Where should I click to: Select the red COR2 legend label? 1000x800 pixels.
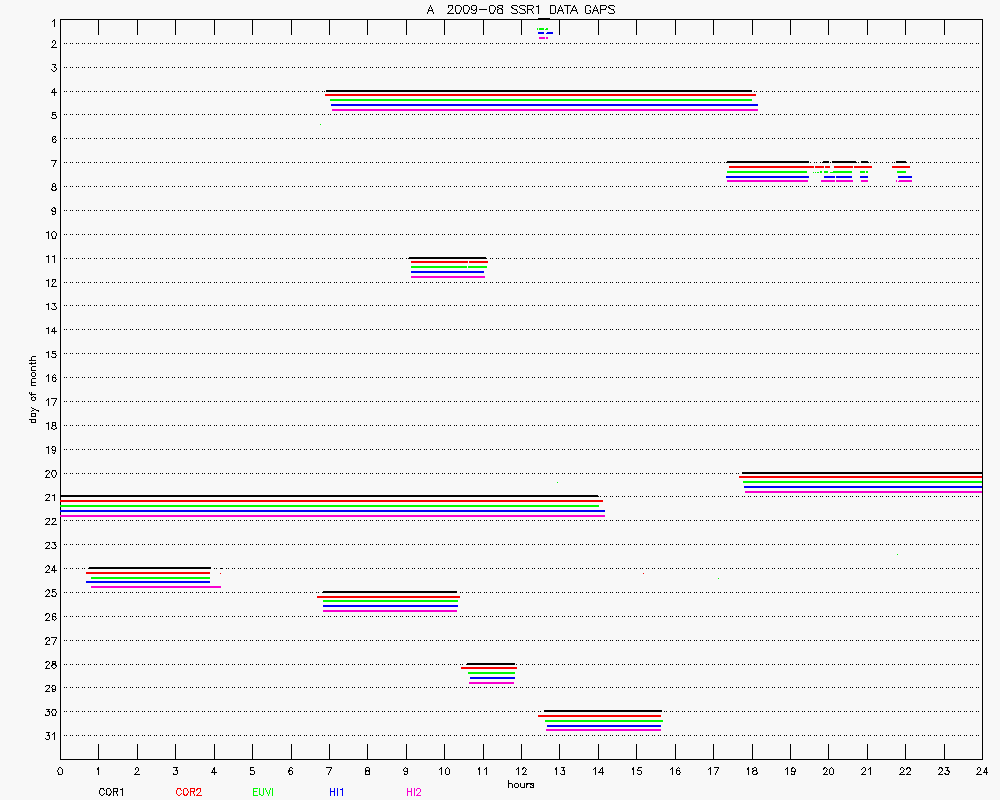188,792
